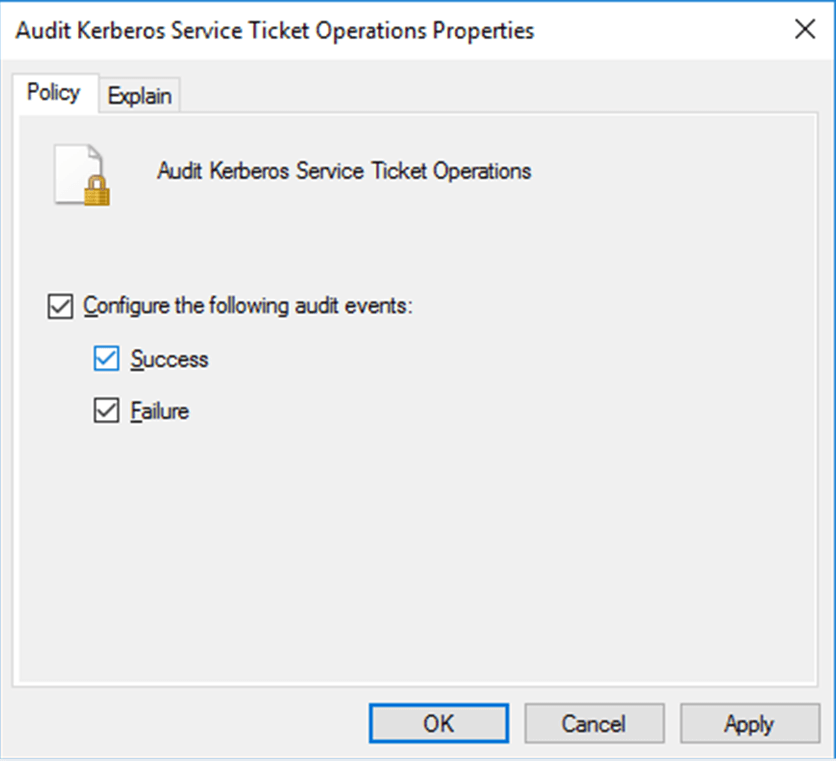Apply the audit policy changes

pyautogui.click(x=749, y=723)
